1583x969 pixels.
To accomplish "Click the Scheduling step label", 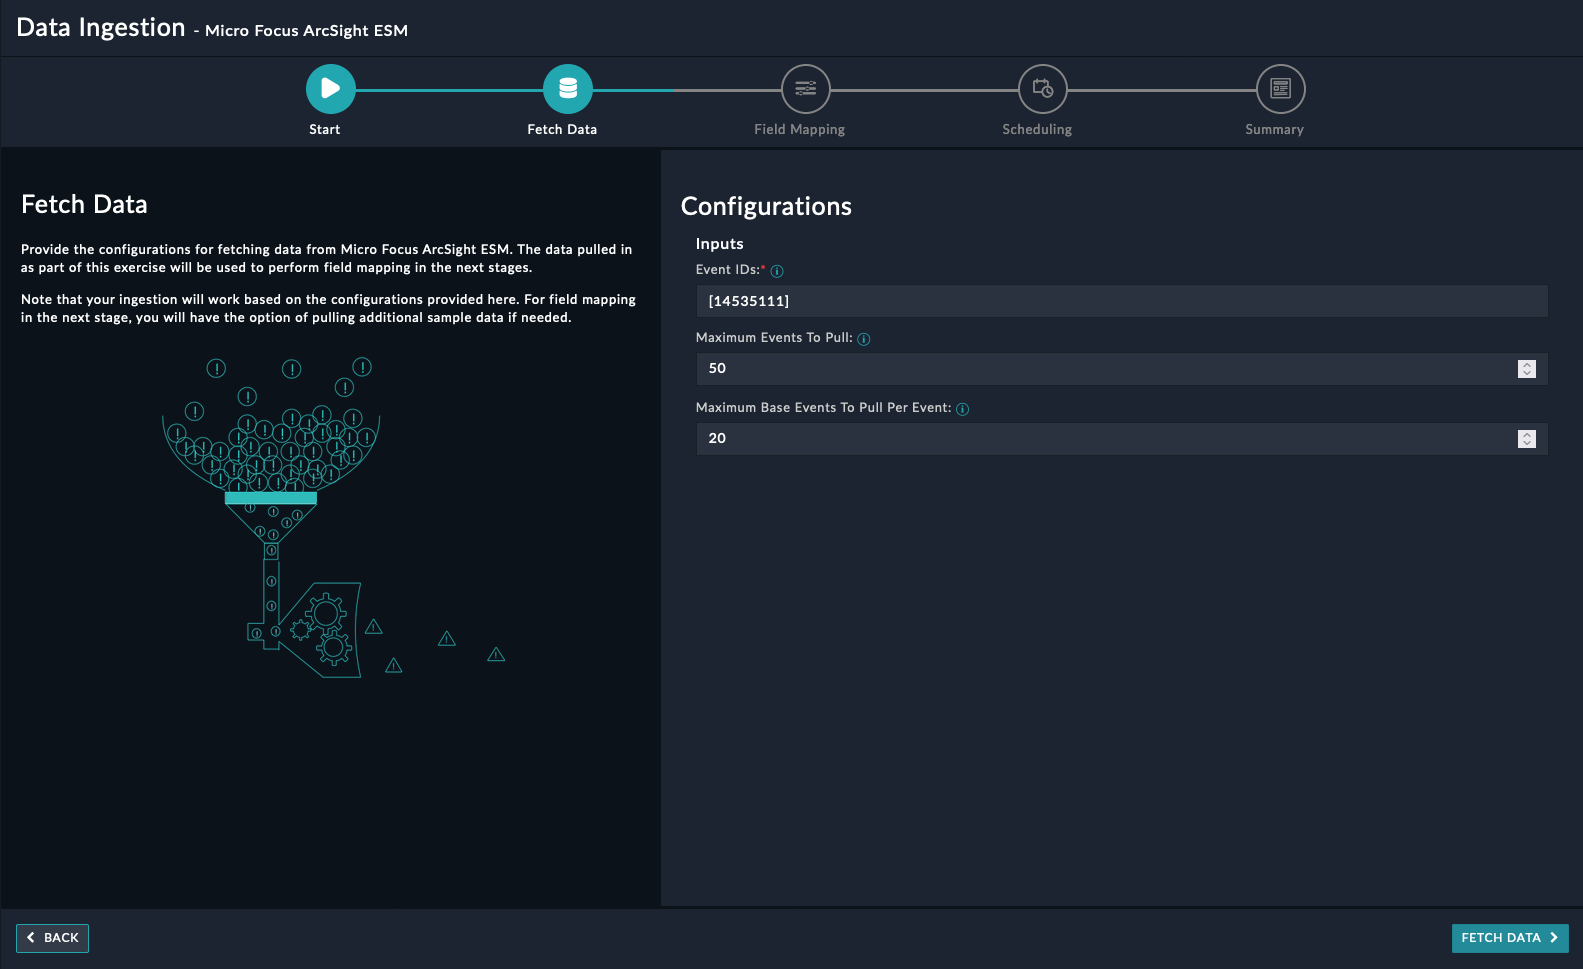I will click(1036, 130).
